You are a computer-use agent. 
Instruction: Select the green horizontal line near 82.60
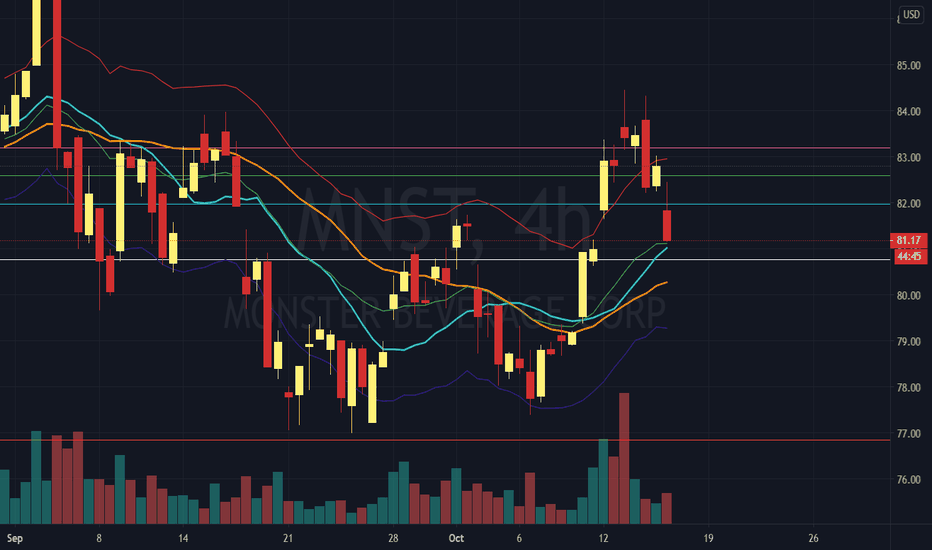click(445, 175)
